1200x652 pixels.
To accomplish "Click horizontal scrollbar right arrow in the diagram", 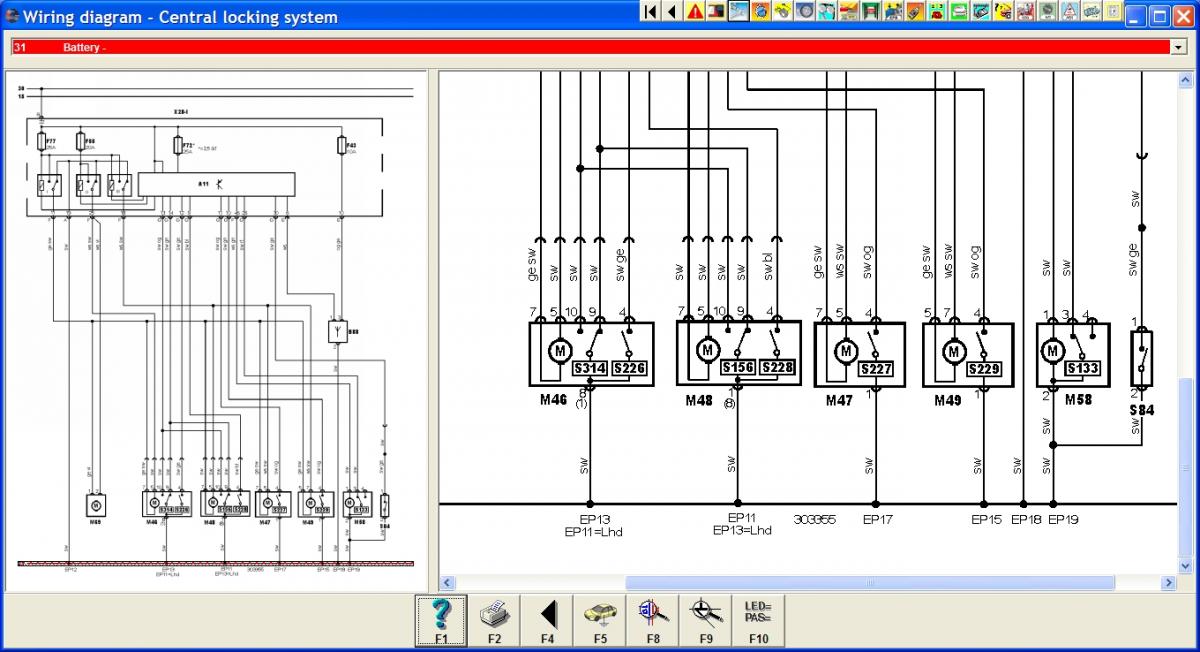I will click(1169, 583).
